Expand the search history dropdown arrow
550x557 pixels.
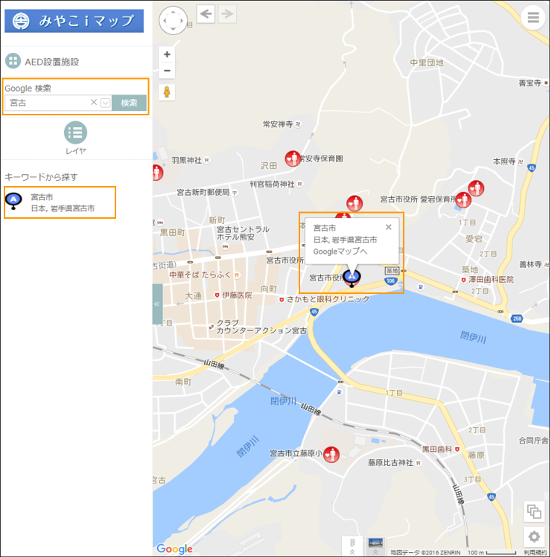[105, 103]
